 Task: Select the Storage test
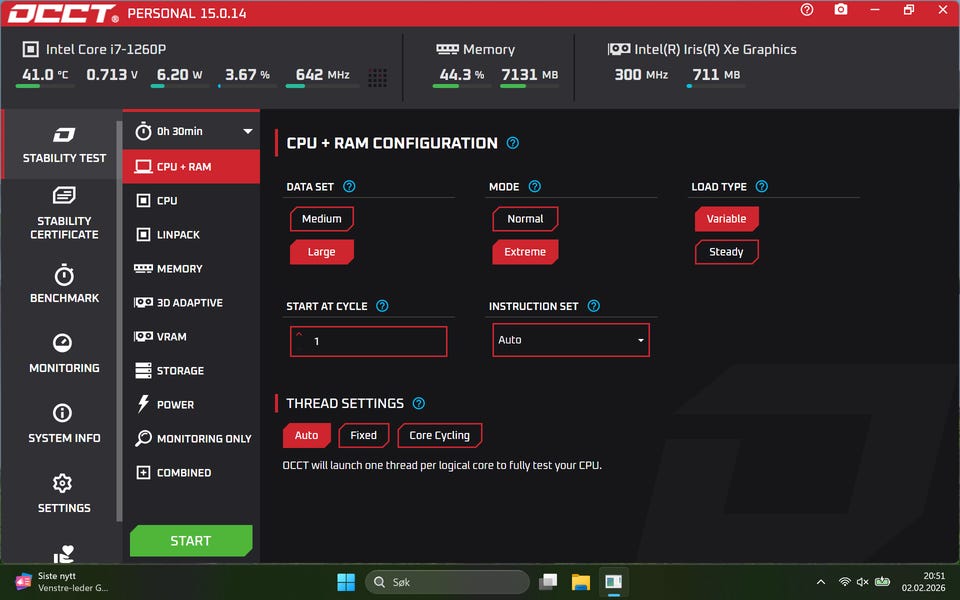[192, 370]
